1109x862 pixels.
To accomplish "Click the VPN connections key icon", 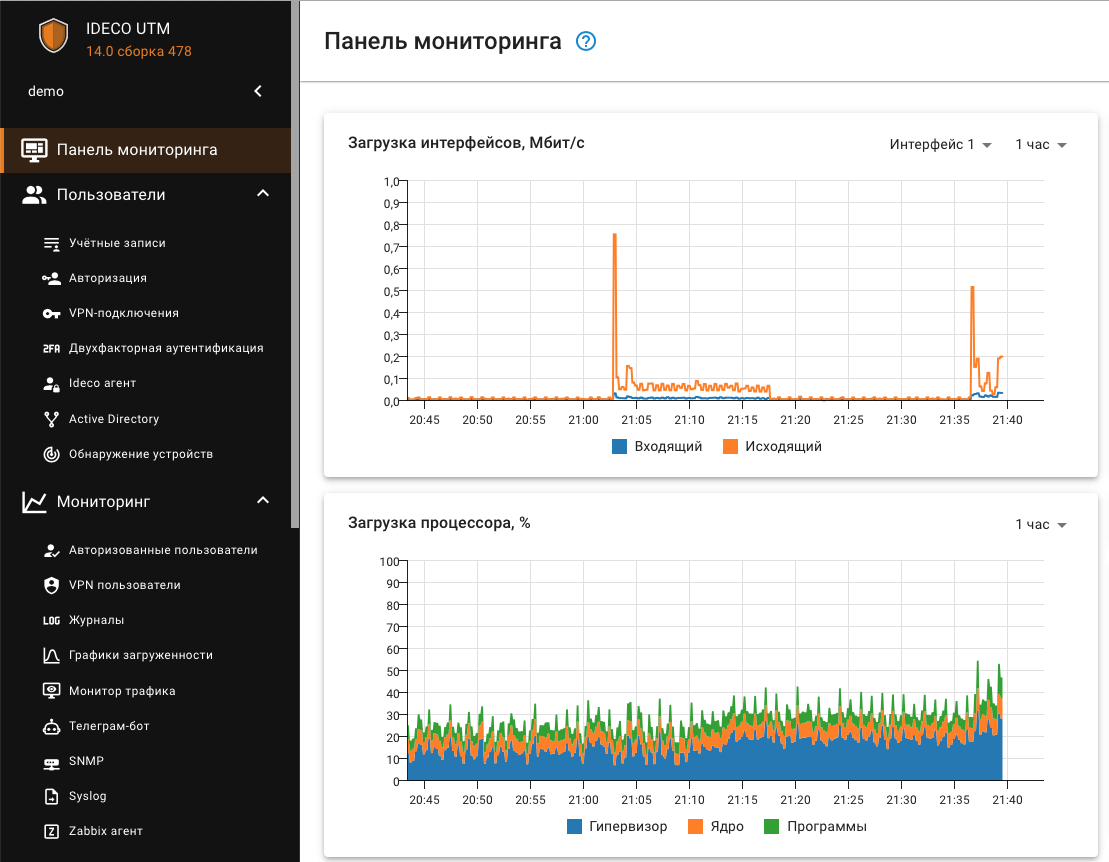I will click(52, 313).
